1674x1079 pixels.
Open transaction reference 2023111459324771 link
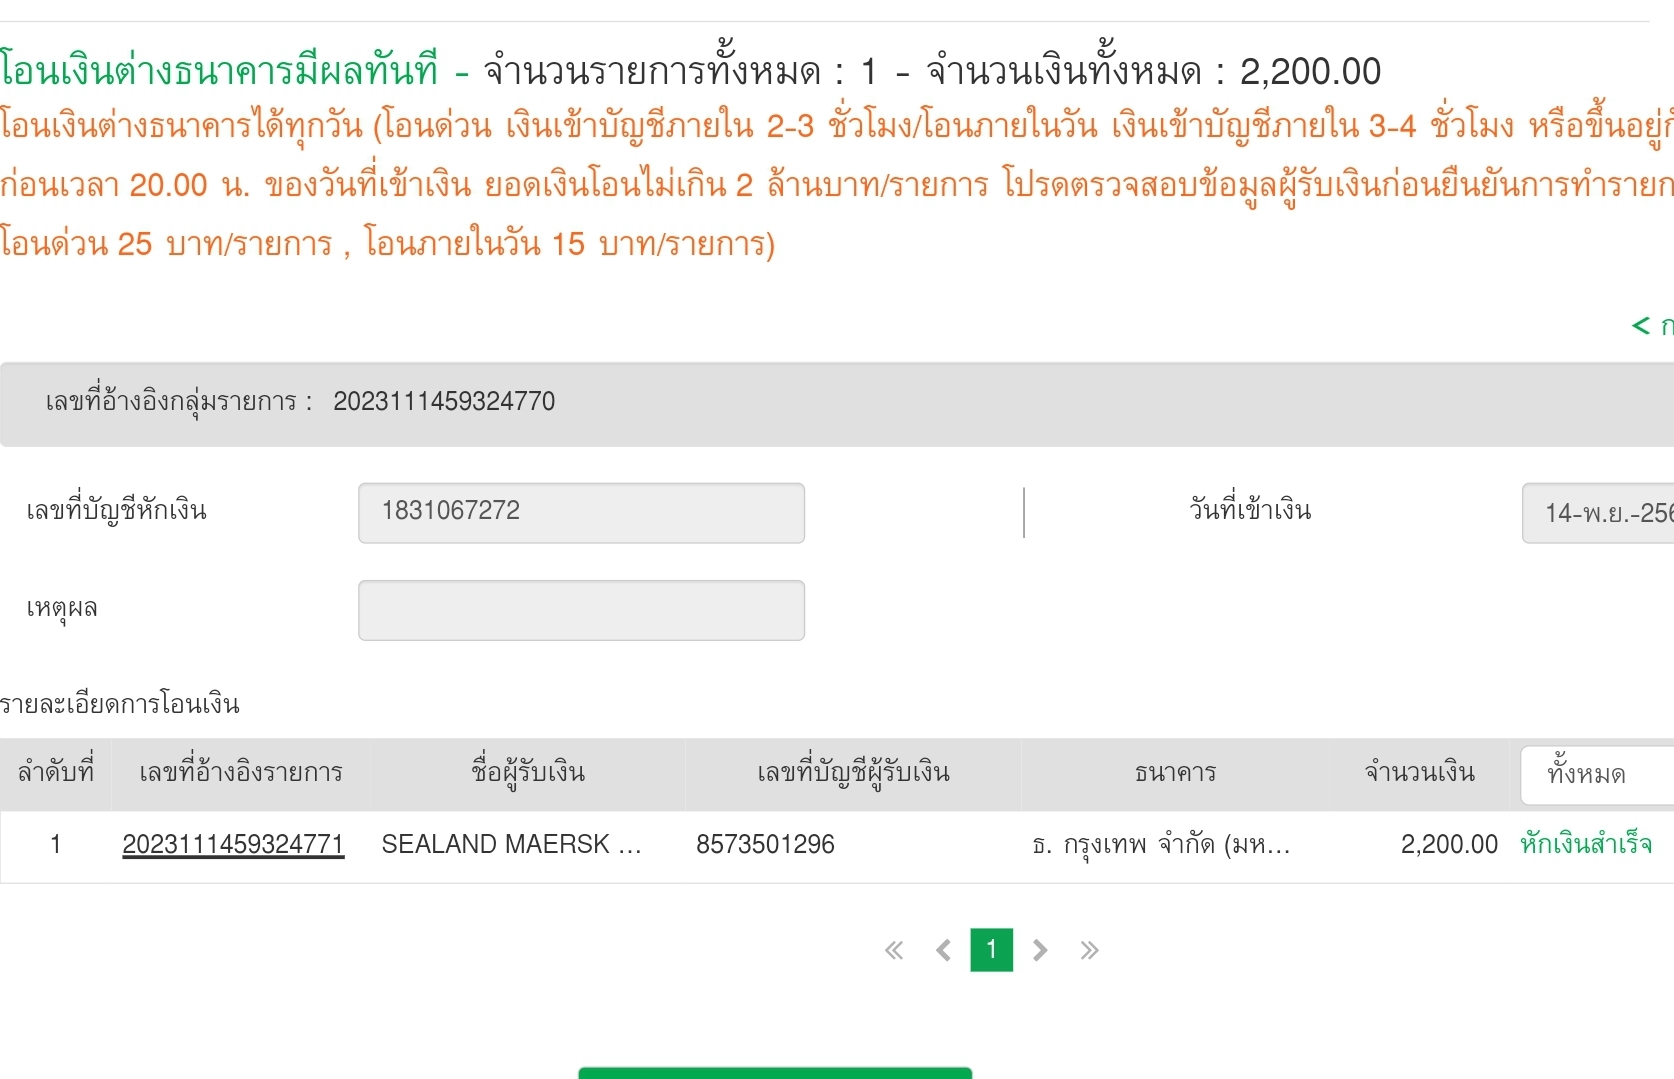233,845
